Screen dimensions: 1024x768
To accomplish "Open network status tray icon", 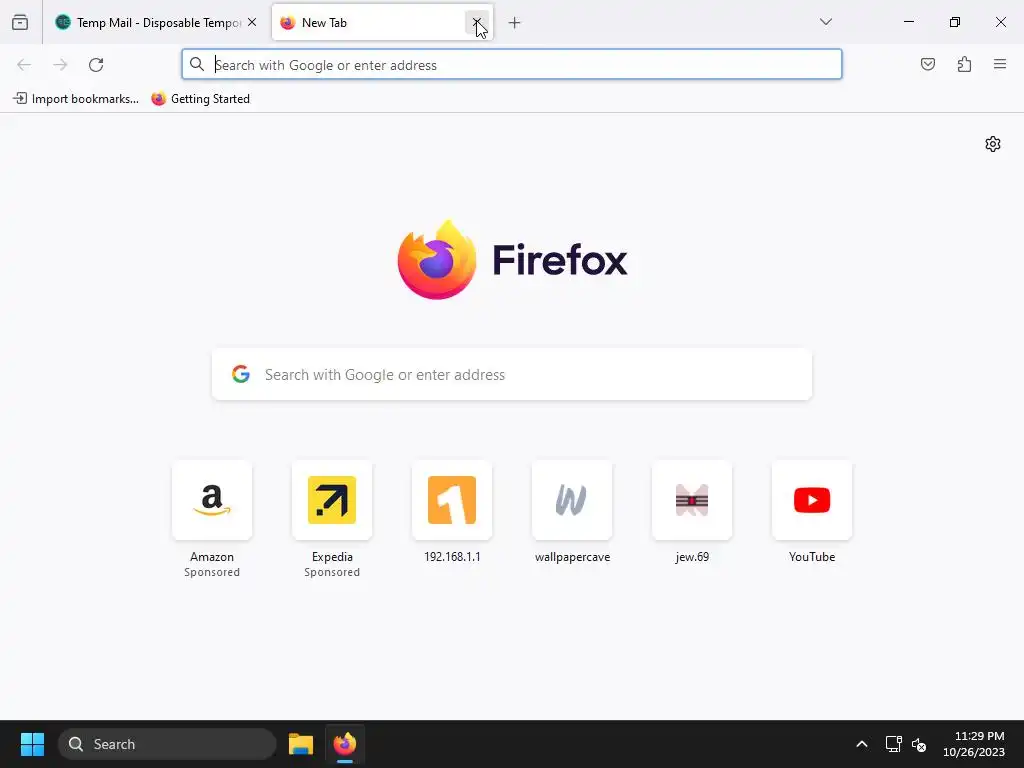I will pyautogui.click(x=893, y=744).
